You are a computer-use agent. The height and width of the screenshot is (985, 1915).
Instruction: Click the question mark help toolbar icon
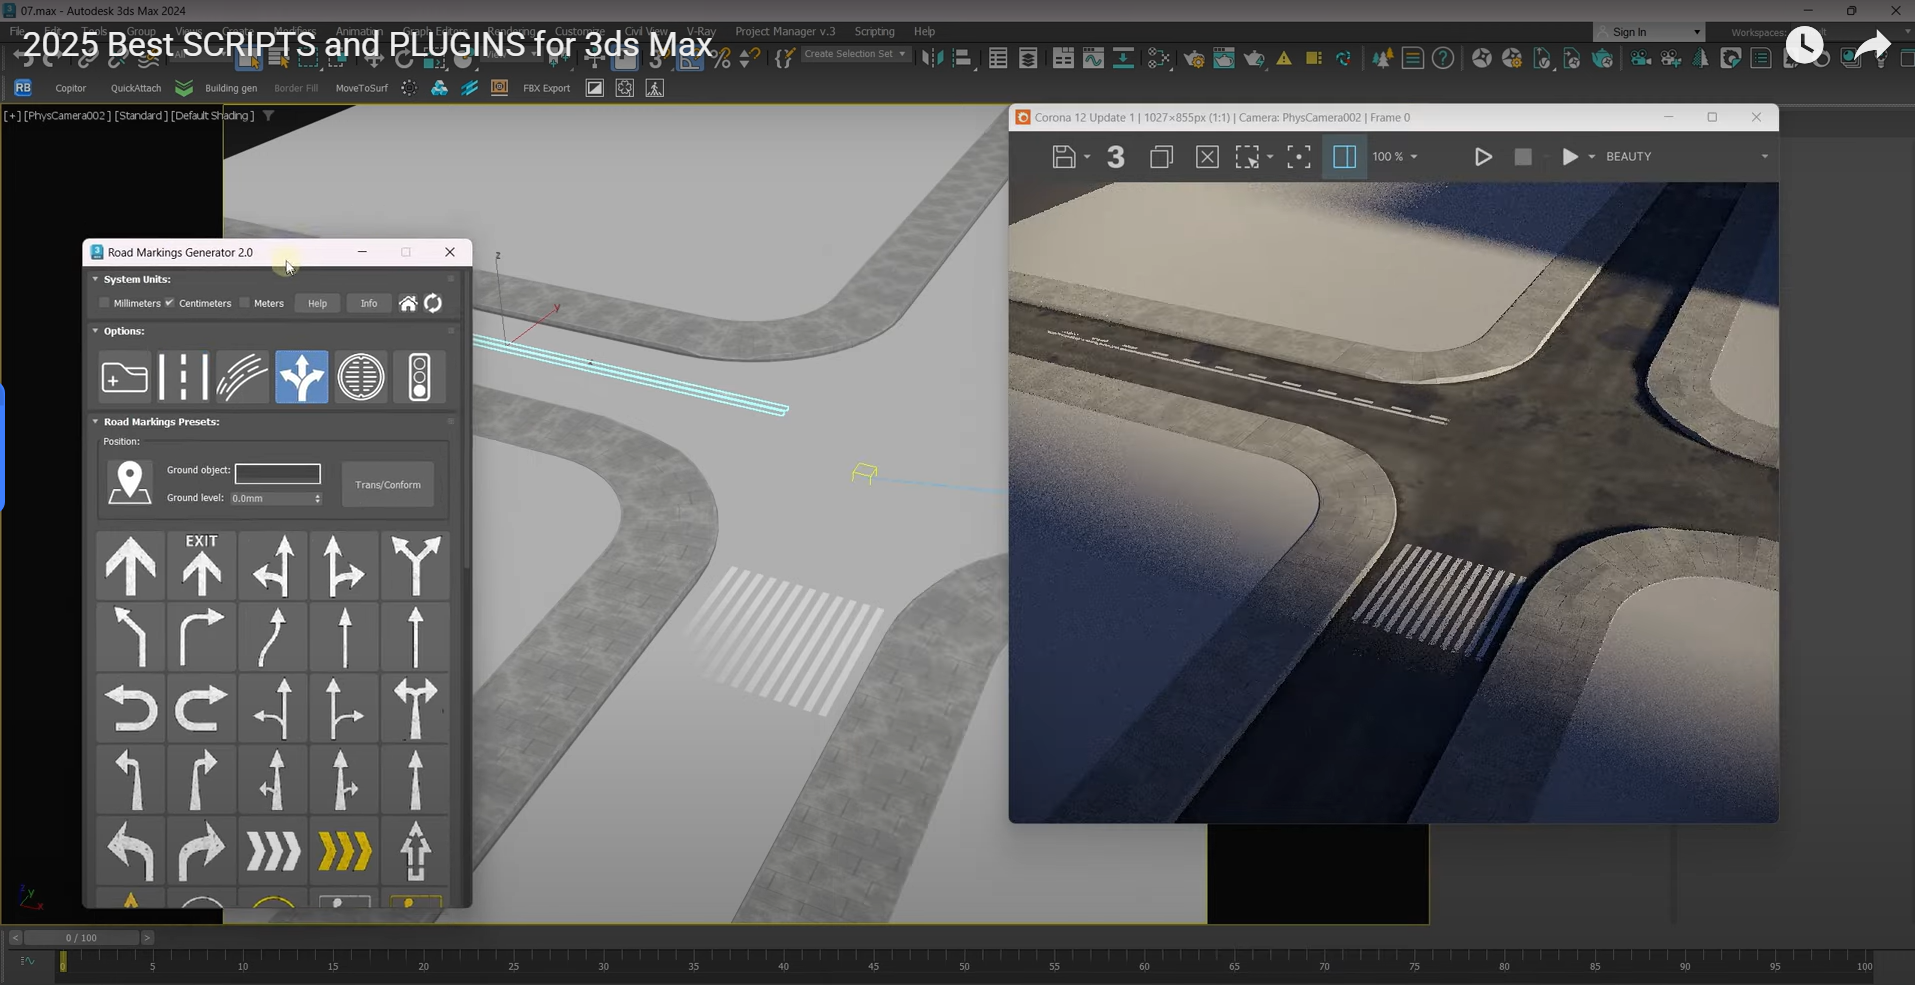point(1443,59)
